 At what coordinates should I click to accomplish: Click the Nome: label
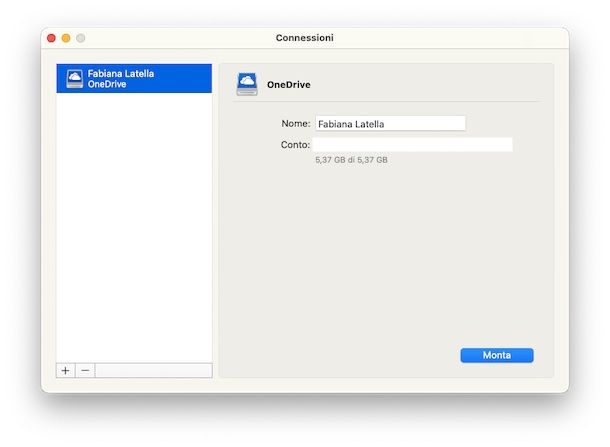296,124
